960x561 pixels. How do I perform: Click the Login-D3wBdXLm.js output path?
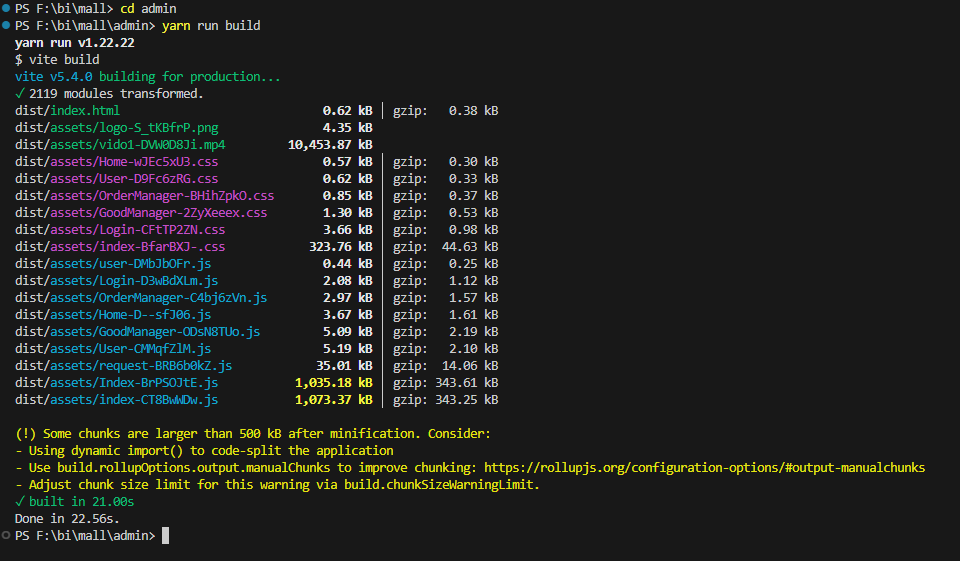click(116, 280)
